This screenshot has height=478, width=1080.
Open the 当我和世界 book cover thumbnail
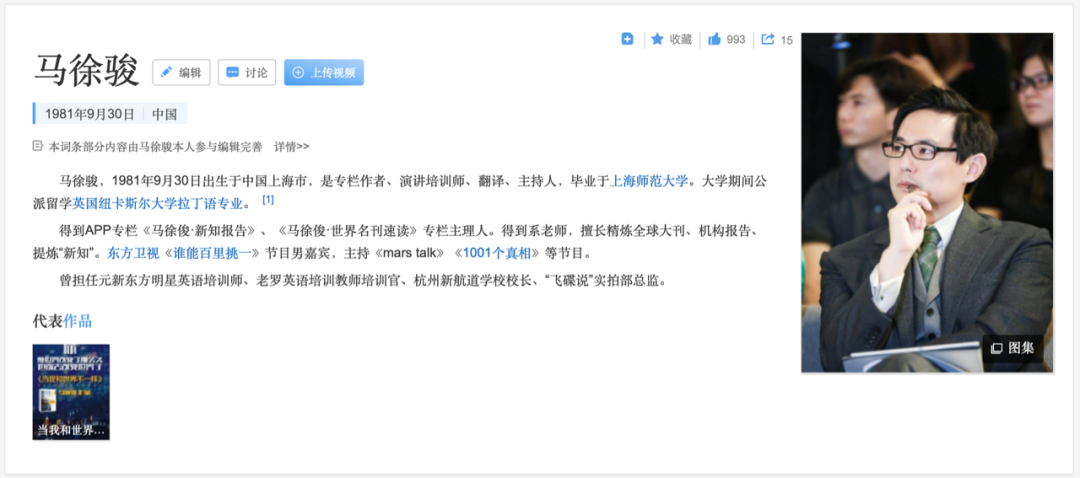(x=71, y=392)
